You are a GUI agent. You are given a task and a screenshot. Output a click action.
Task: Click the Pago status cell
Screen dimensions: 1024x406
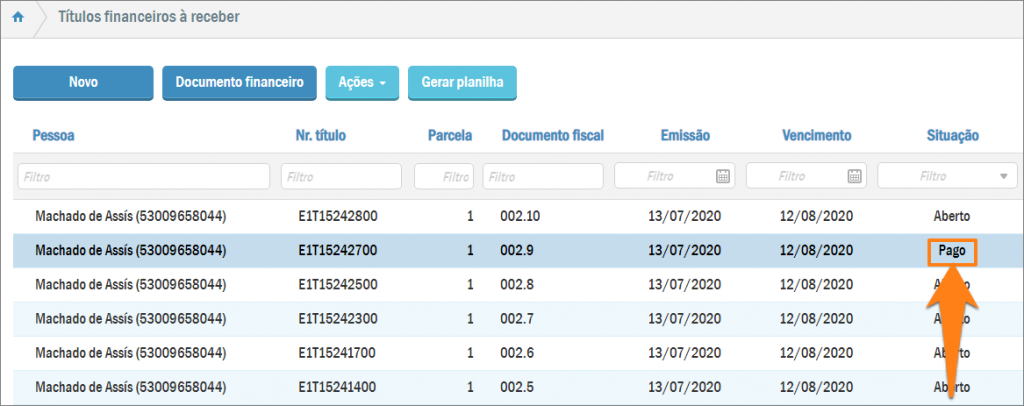[x=951, y=250]
